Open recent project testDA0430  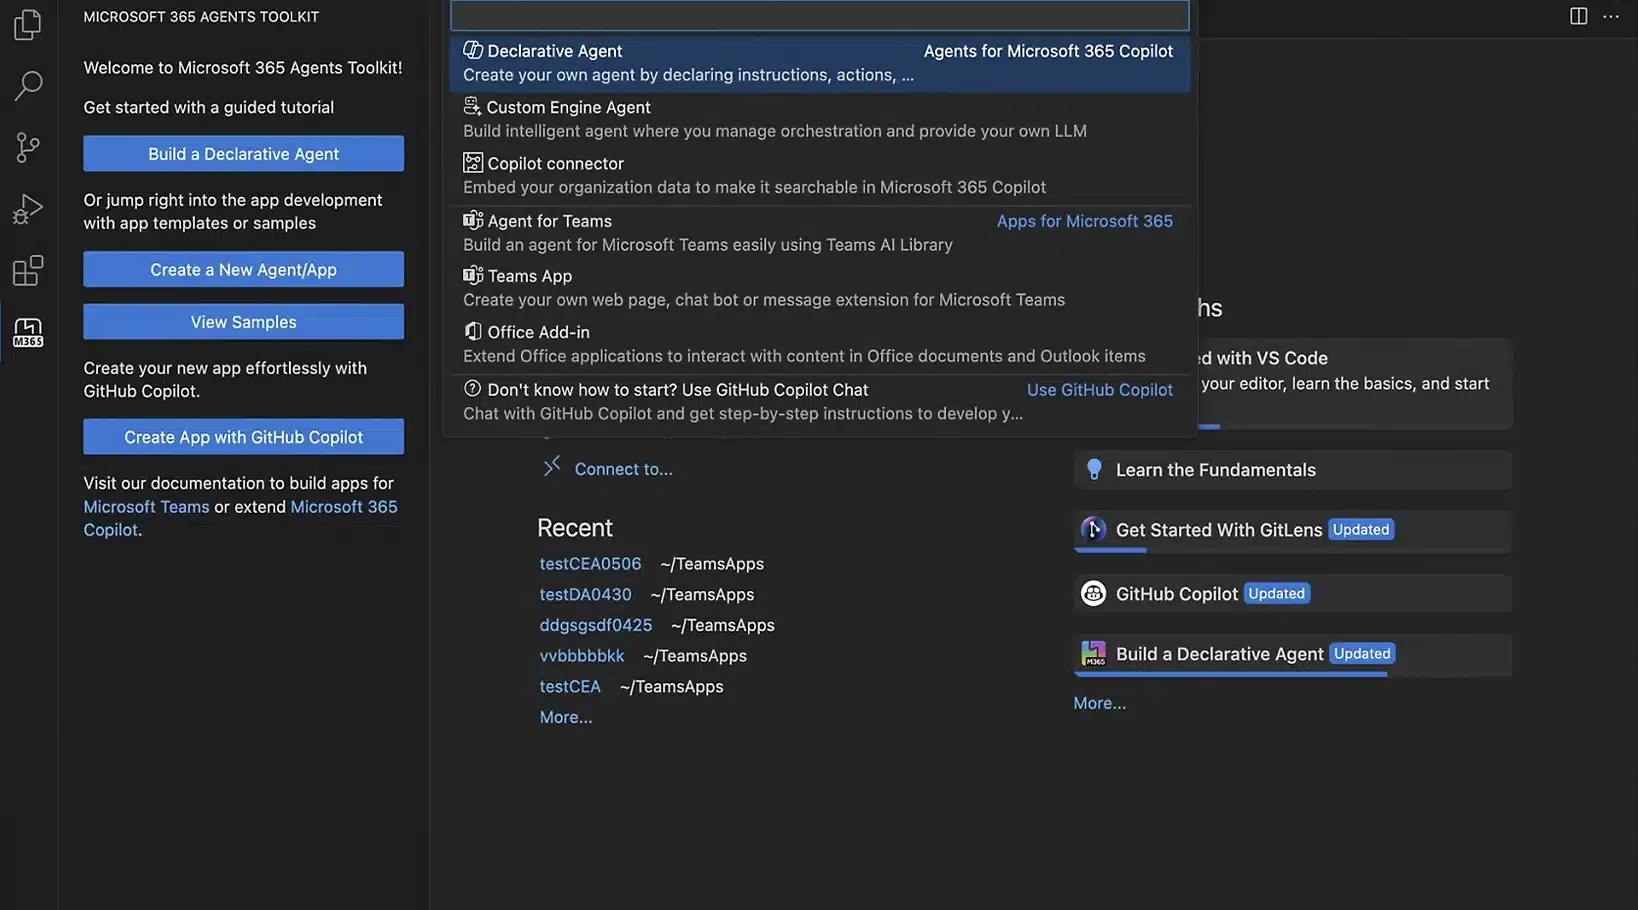[x=585, y=594]
